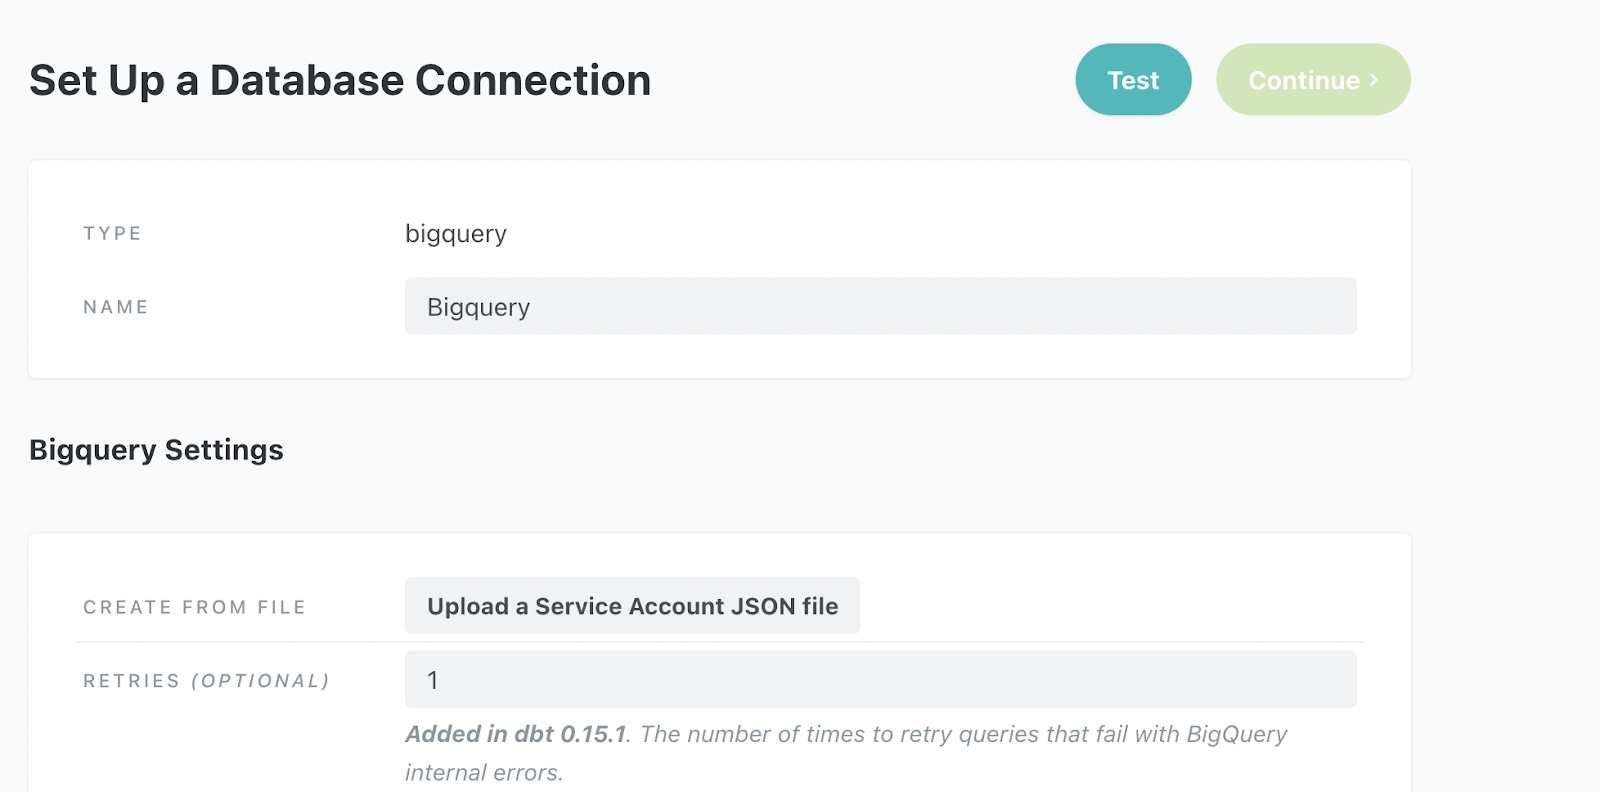Click the Name field containing Bigquery
The height and width of the screenshot is (792, 1600).
pyautogui.click(x=880, y=306)
